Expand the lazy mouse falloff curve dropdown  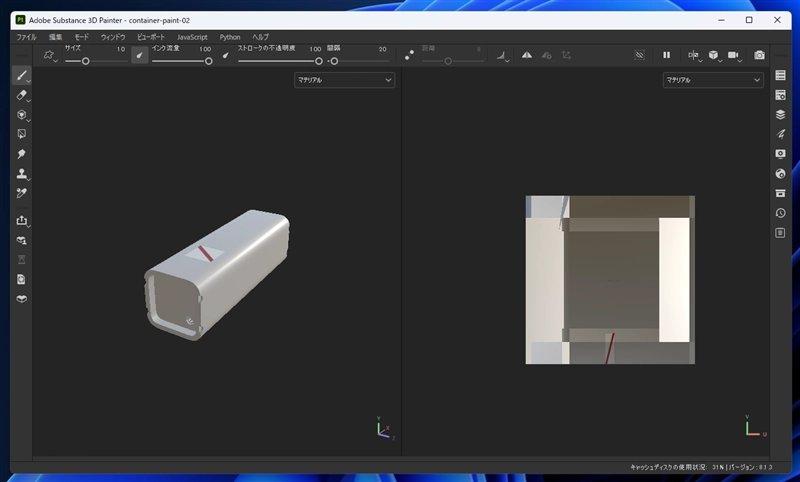503,55
